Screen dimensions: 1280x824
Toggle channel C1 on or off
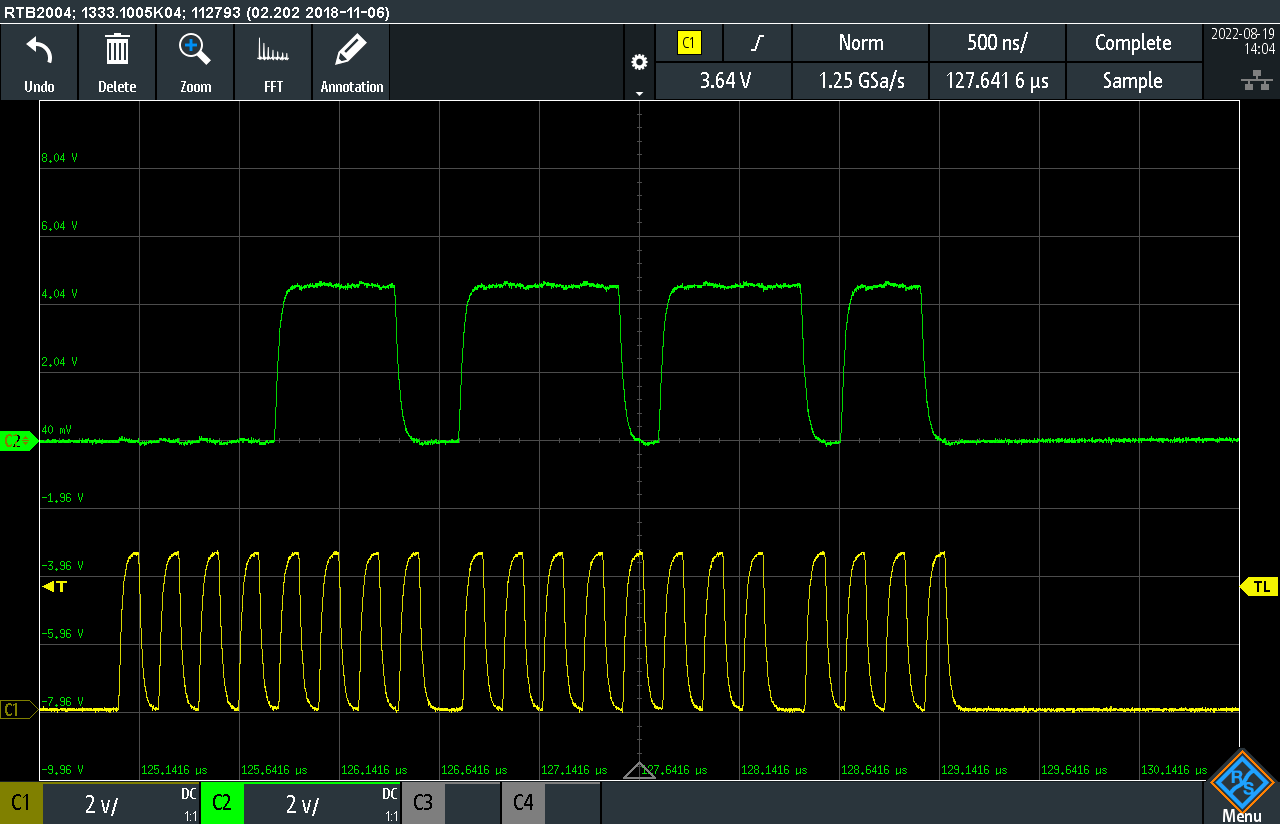[x=21, y=803]
